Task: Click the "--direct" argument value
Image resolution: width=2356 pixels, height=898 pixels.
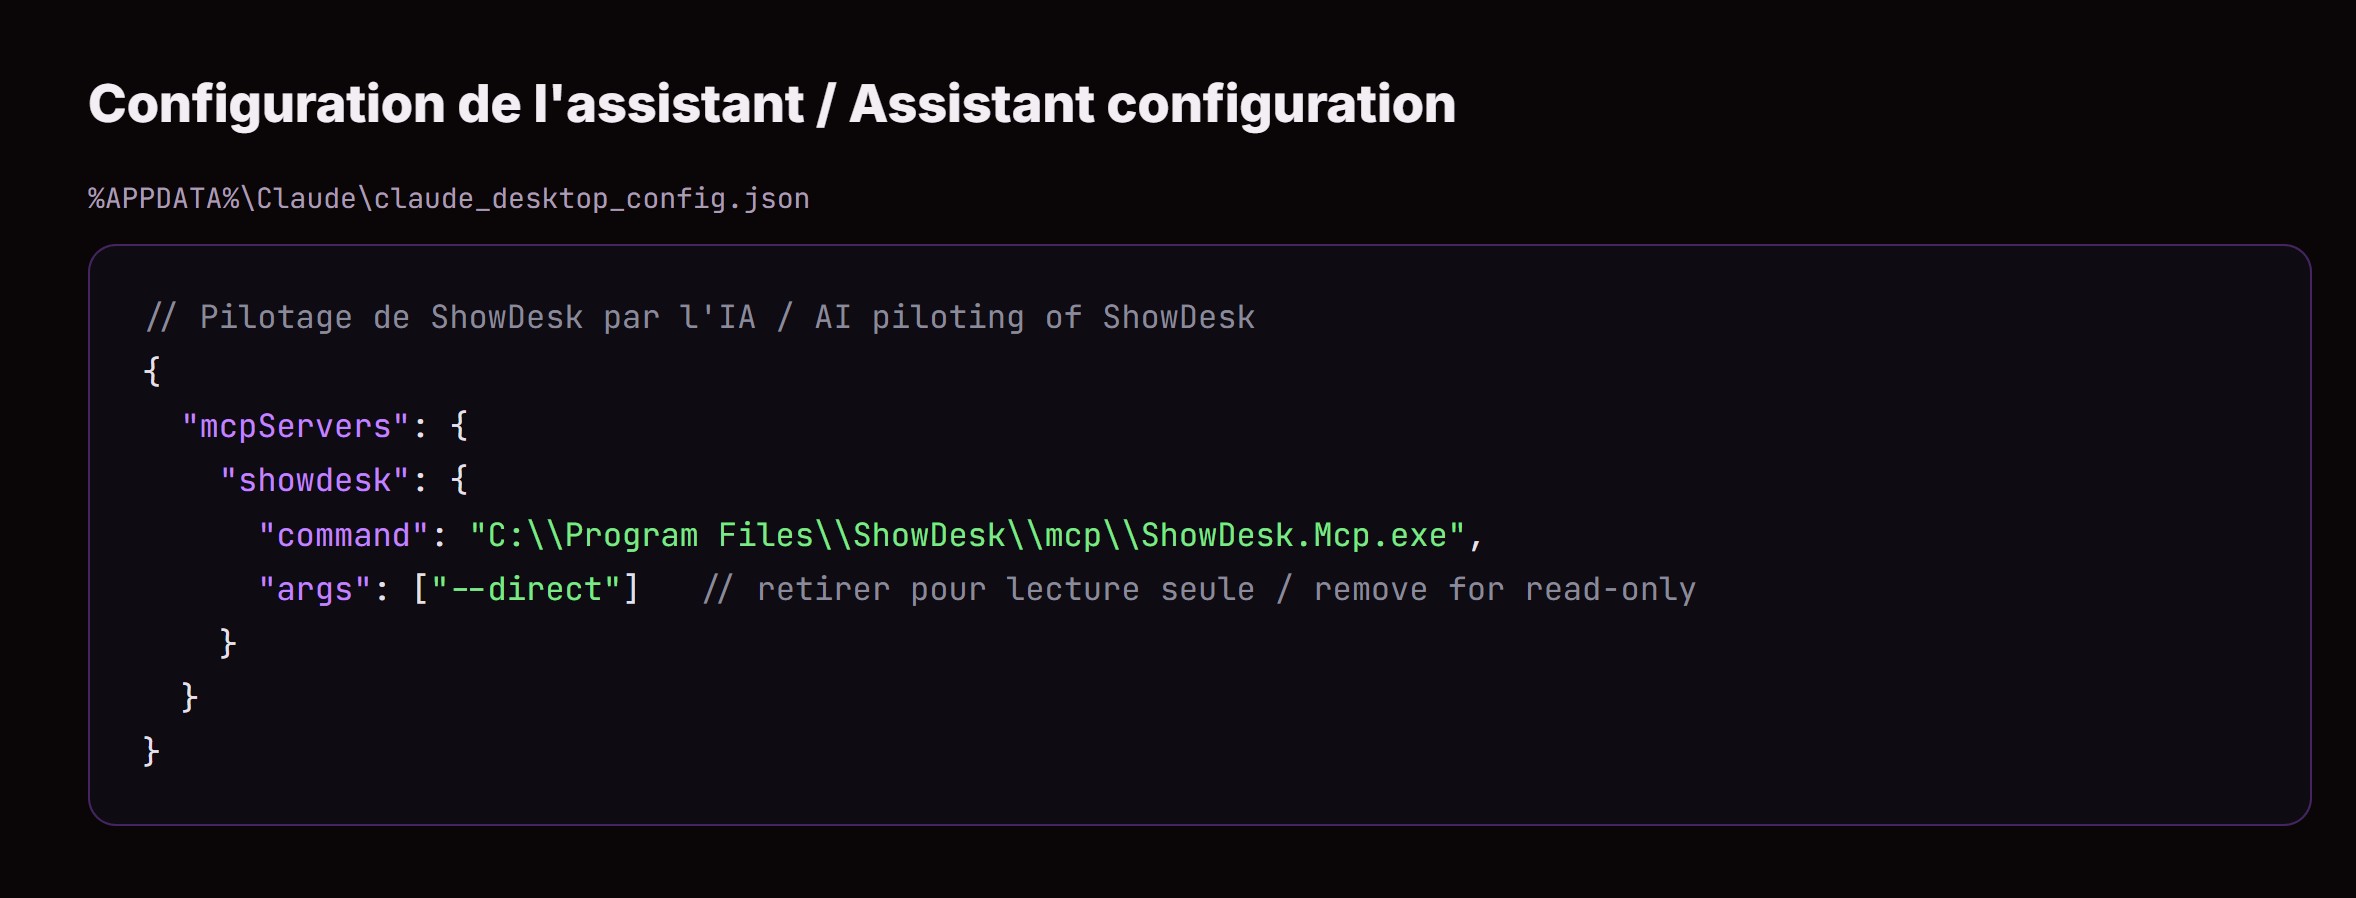Action: pyautogui.click(x=526, y=589)
